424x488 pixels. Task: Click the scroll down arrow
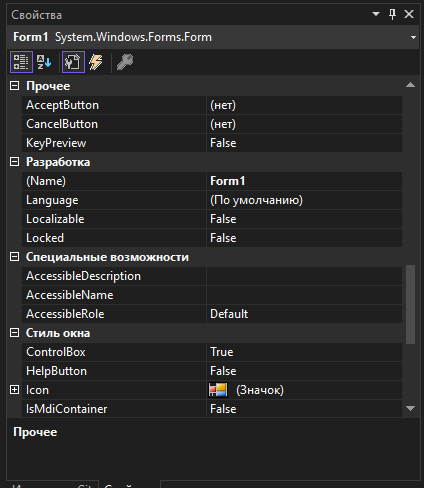(x=411, y=408)
